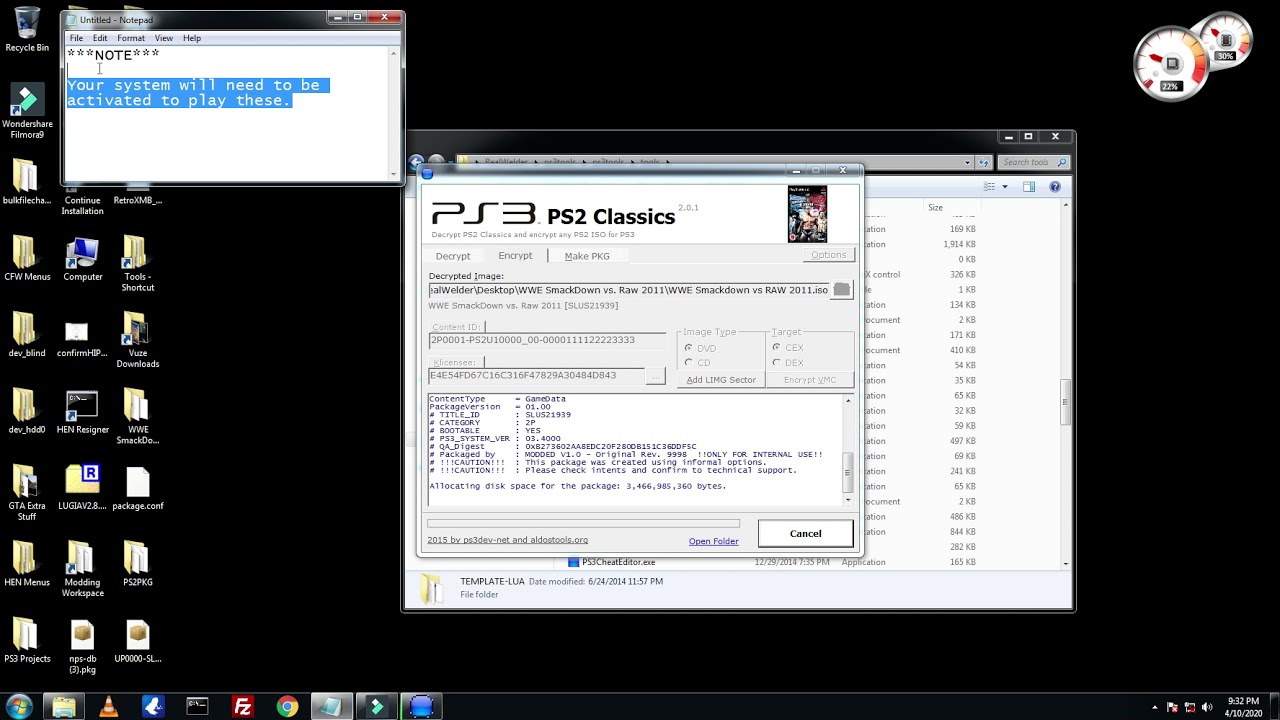
Task: Select the CD image type radio button
Action: [x=688, y=362]
